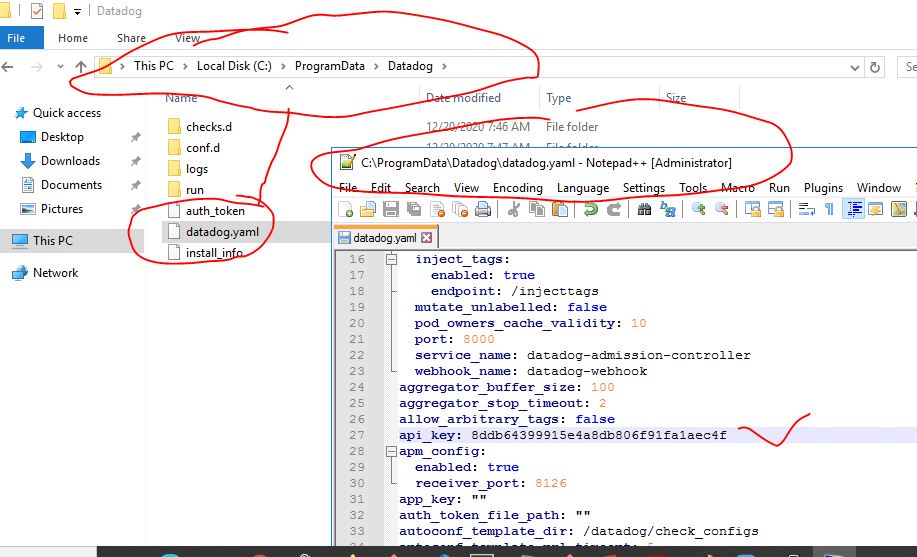Open the Encoding menu in Notepad++
Viewport: 917px width, 557px height.
517,188
